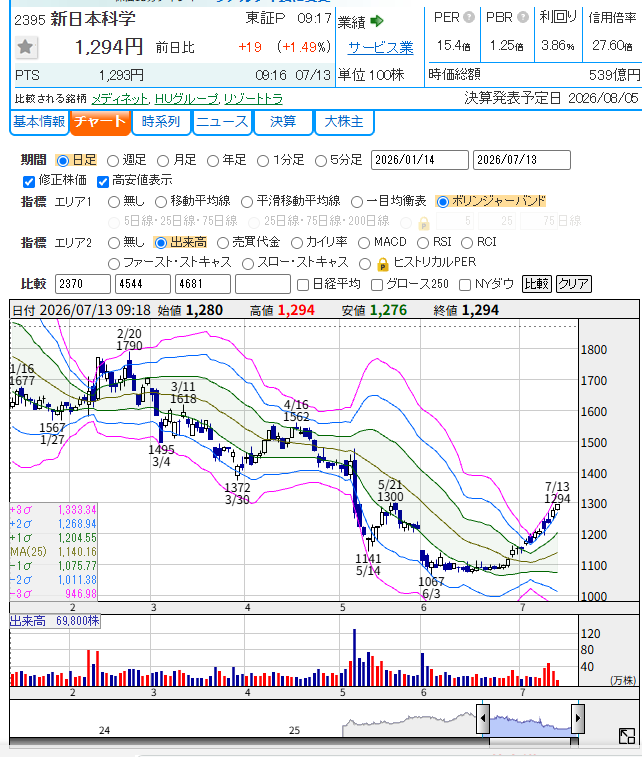Image resolution: width=642 pixels, height=757 pixels.
Task: Open the HUグループ comparison link
Action: click(186, 99)
